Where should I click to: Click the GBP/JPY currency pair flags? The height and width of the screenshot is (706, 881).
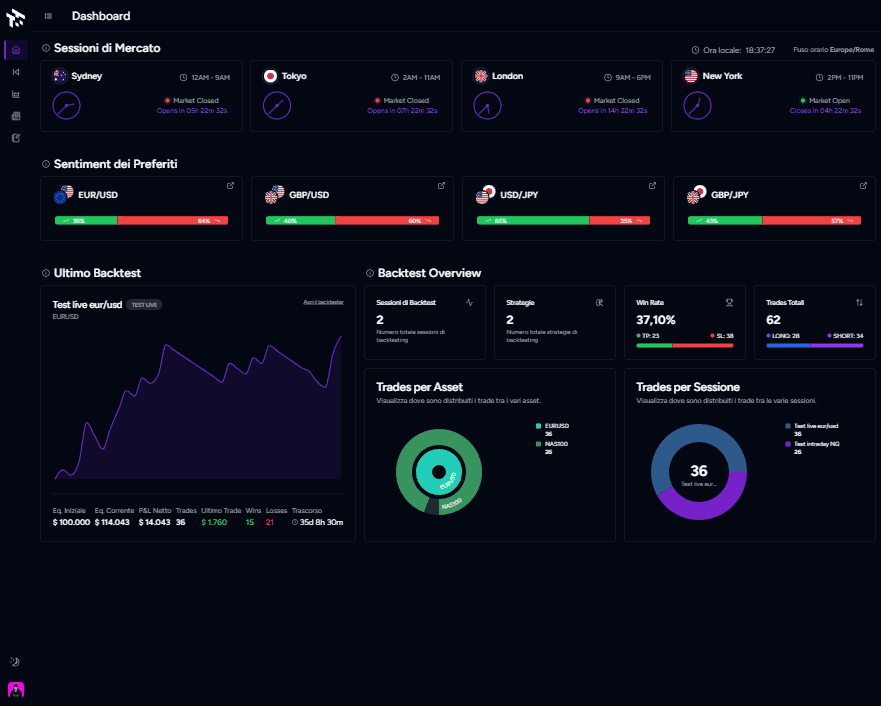tap(697, 194)
